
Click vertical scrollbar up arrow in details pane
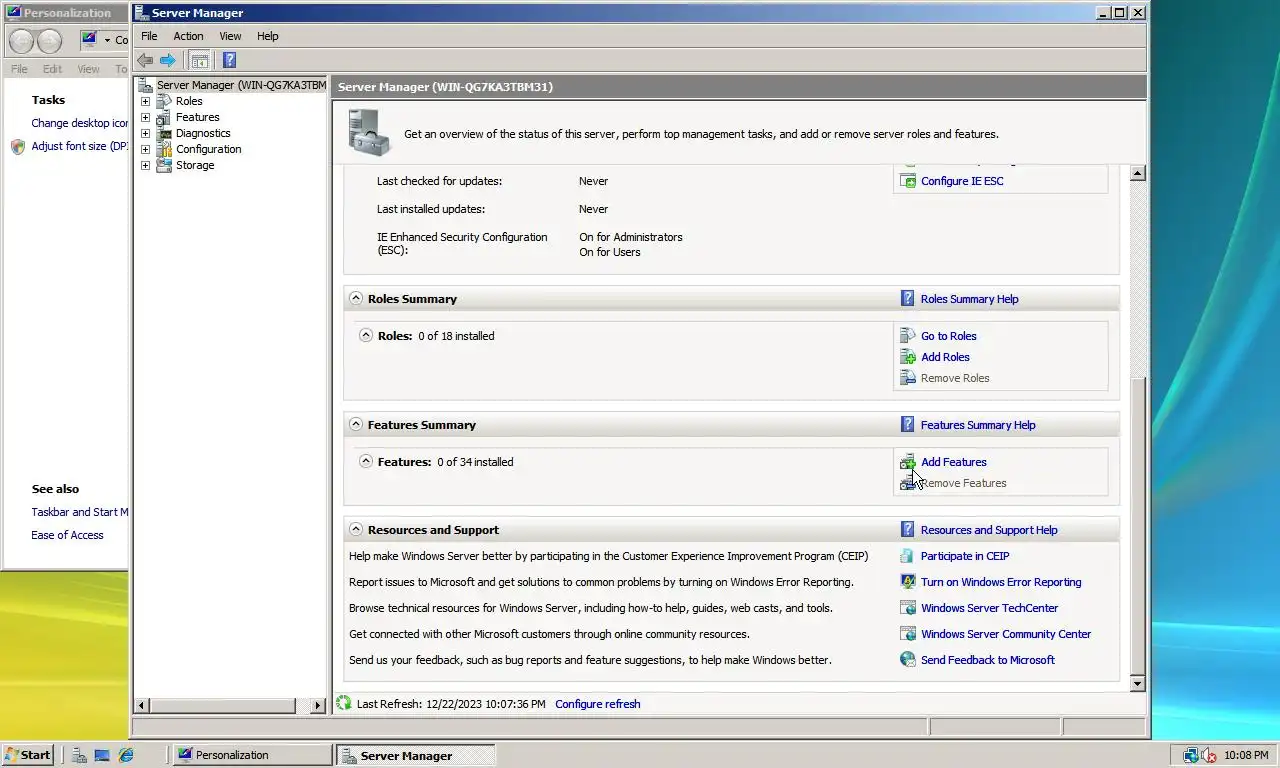(1137, 173)
